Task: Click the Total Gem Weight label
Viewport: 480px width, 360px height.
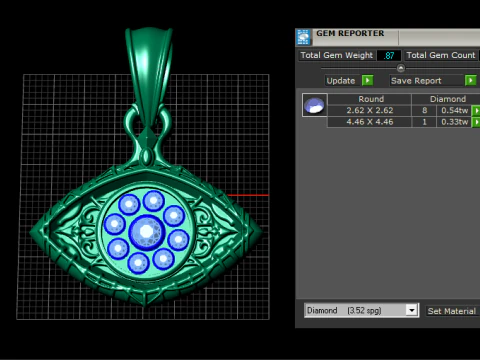Action: (x=337, y=55)
